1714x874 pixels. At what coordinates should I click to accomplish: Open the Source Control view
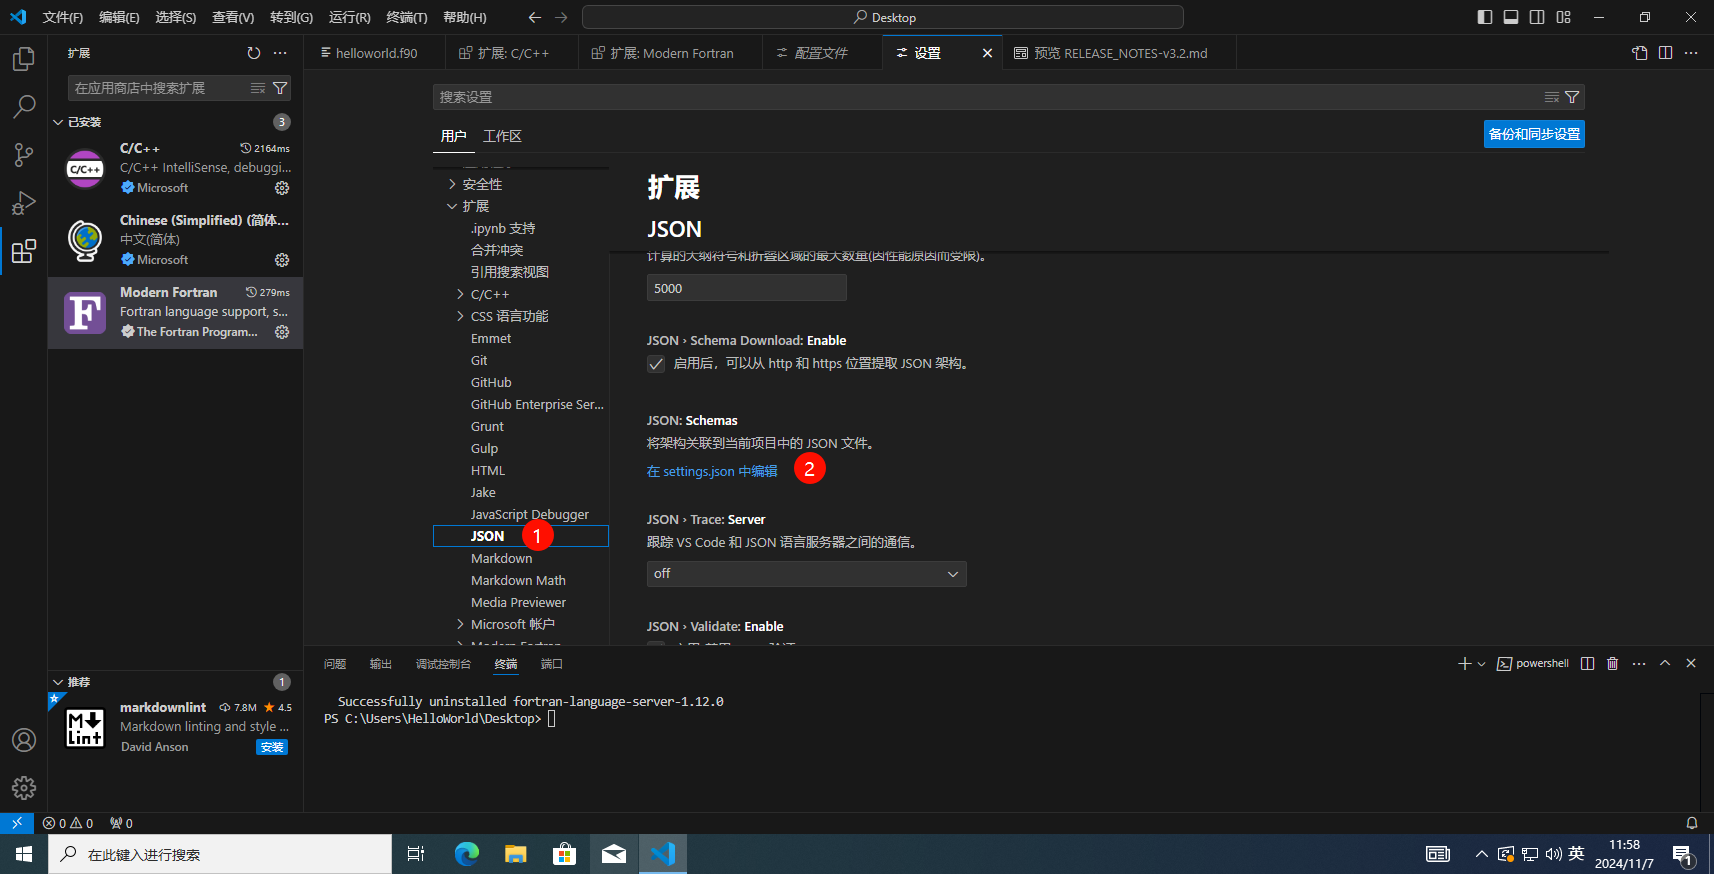23,155
